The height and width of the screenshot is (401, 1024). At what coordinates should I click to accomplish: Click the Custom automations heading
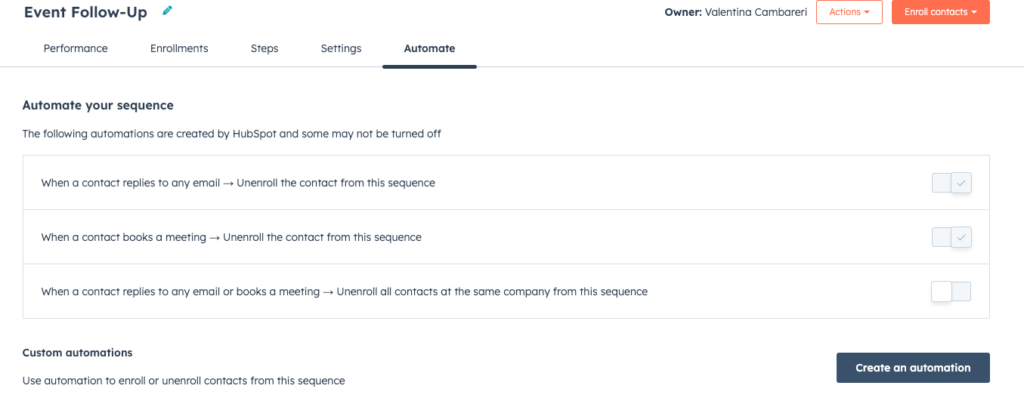(x=78, y=353)
